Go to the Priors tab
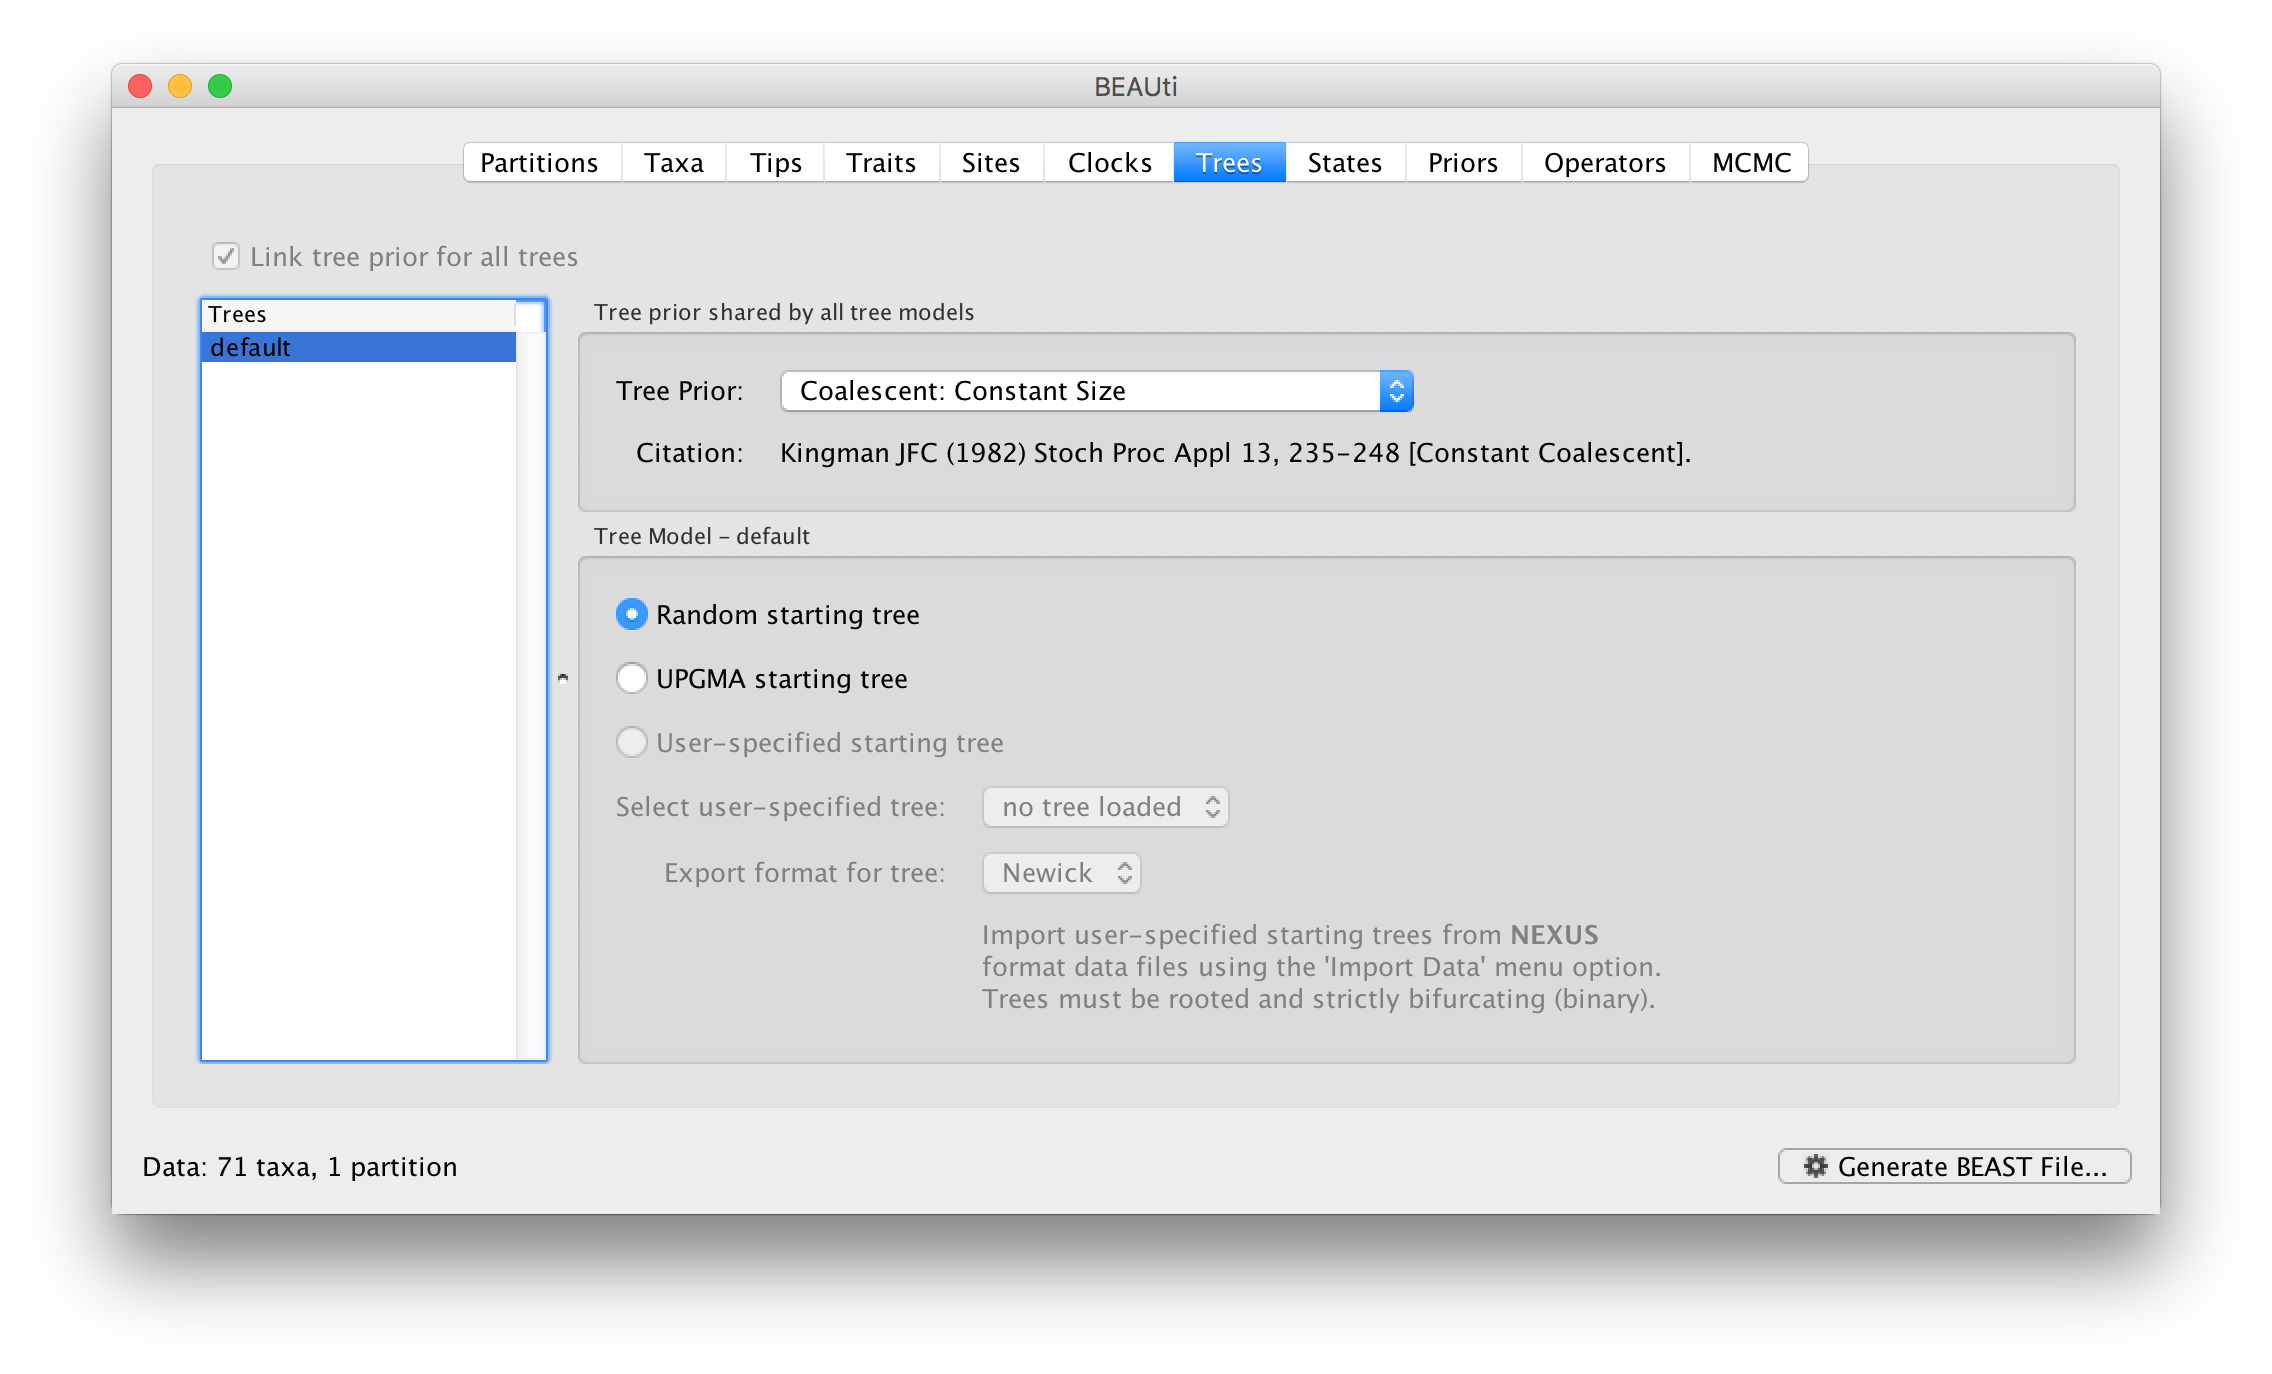2272x1374 pixels. pyautogui.click(x=1463, y=163)
